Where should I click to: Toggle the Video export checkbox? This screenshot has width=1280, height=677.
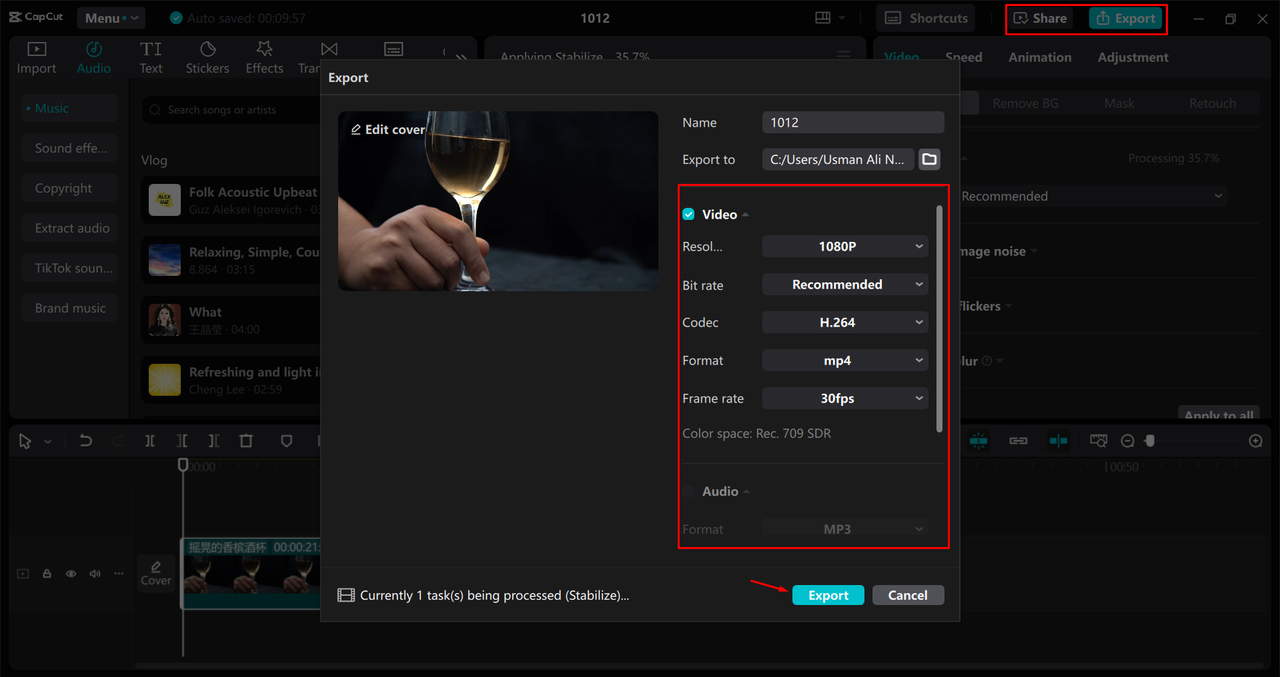[688, 214]
